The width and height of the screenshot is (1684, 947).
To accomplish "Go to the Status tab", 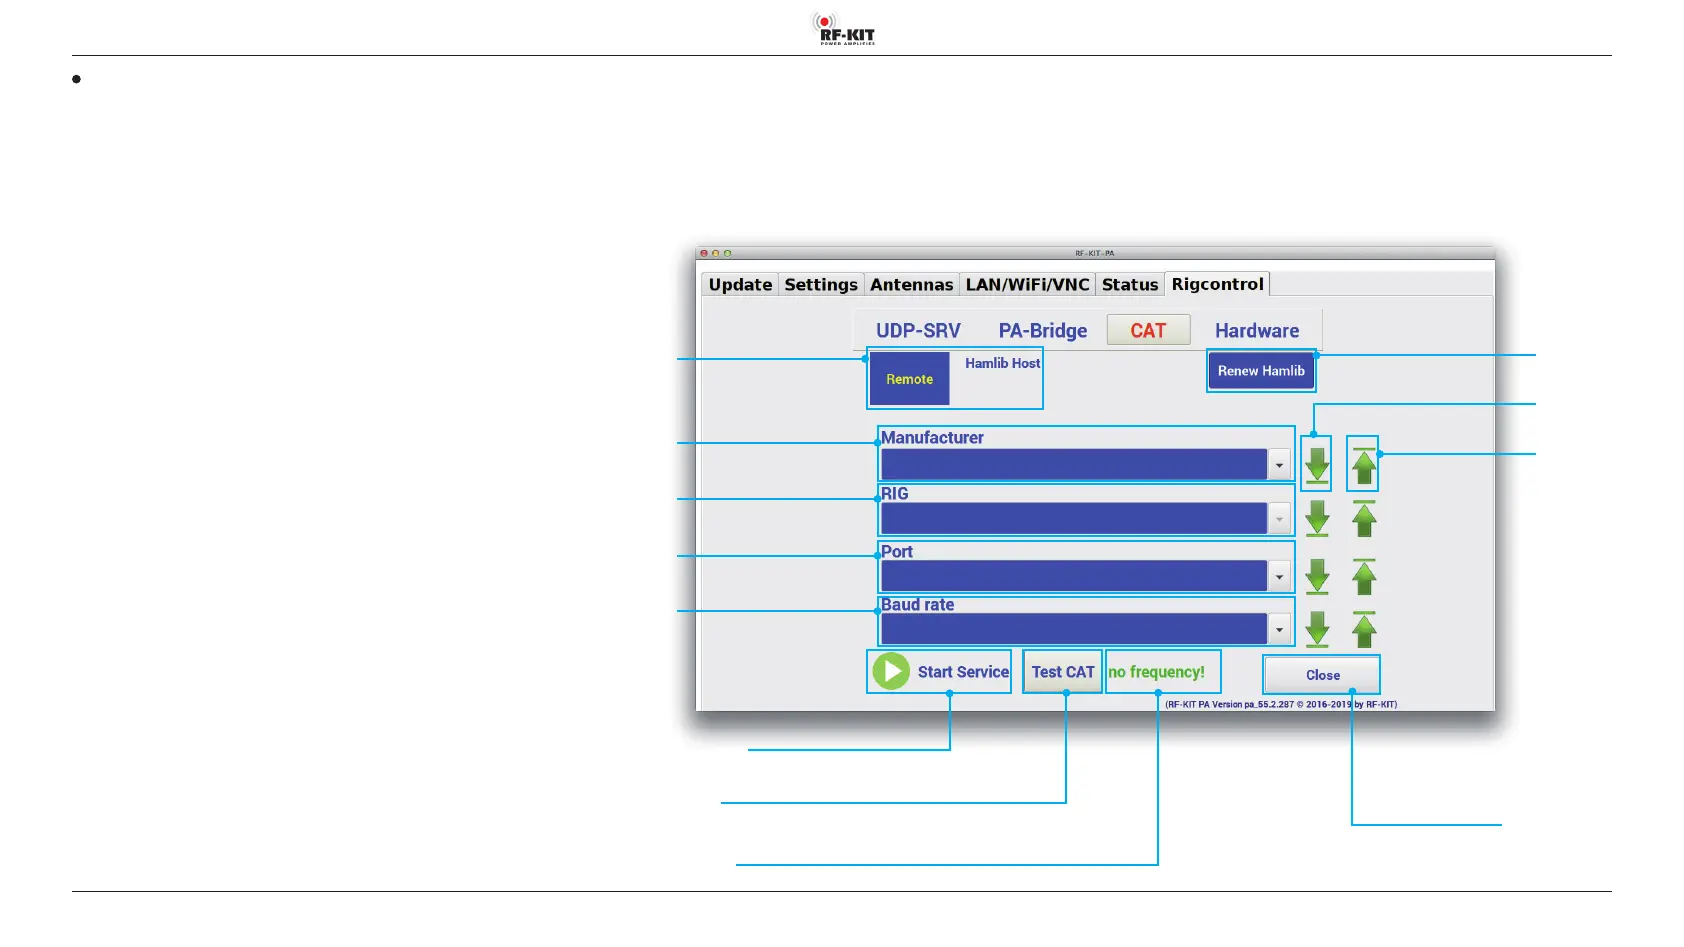I will (1130, 285).
